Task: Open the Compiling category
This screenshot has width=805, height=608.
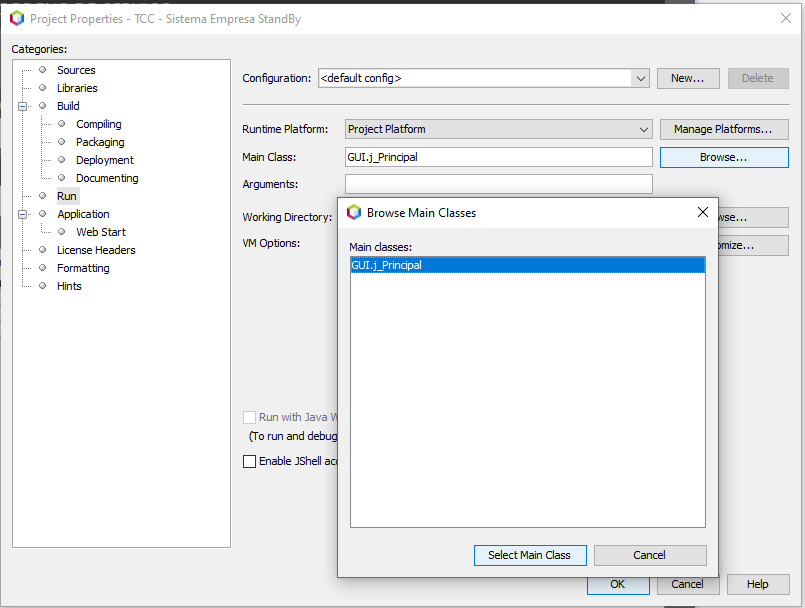Action: tap(98, 124)
